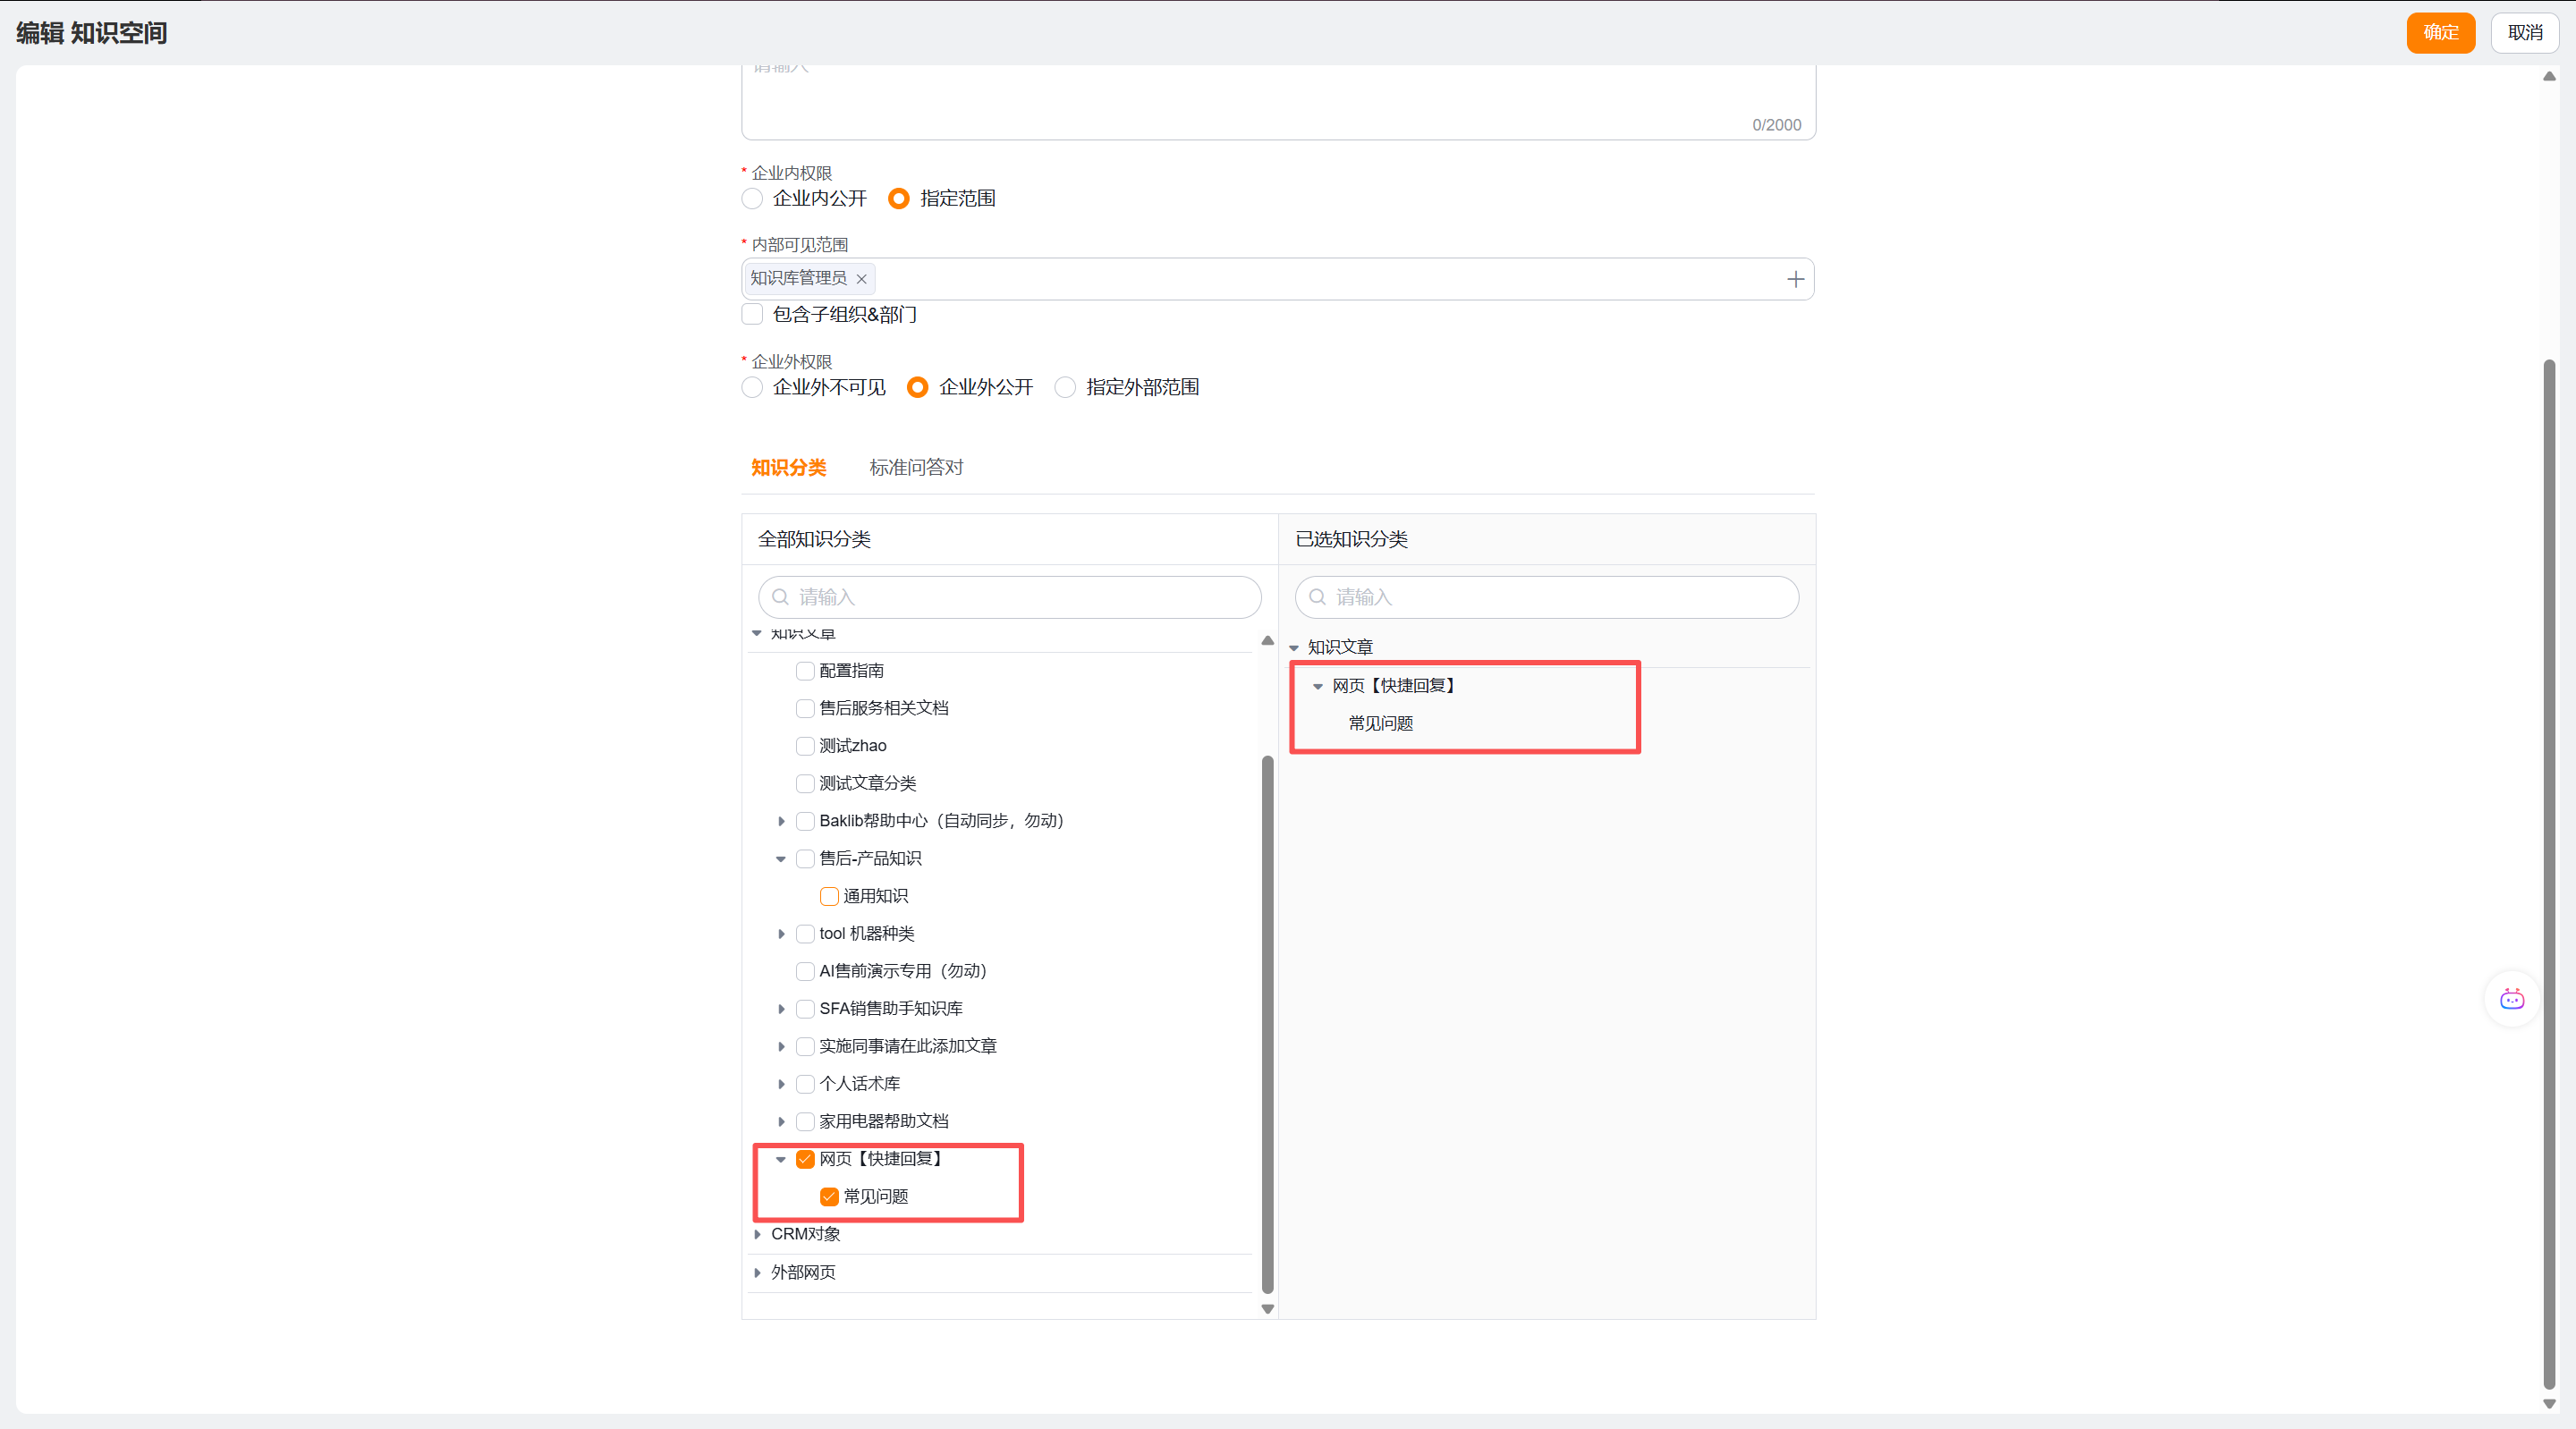Check the Baklib帮助中心 checkbox

click(x=805, y=821)
